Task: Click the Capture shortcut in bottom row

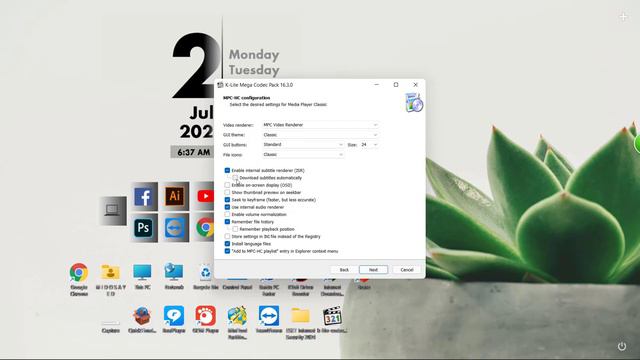Action: click(x=111, y=326)
